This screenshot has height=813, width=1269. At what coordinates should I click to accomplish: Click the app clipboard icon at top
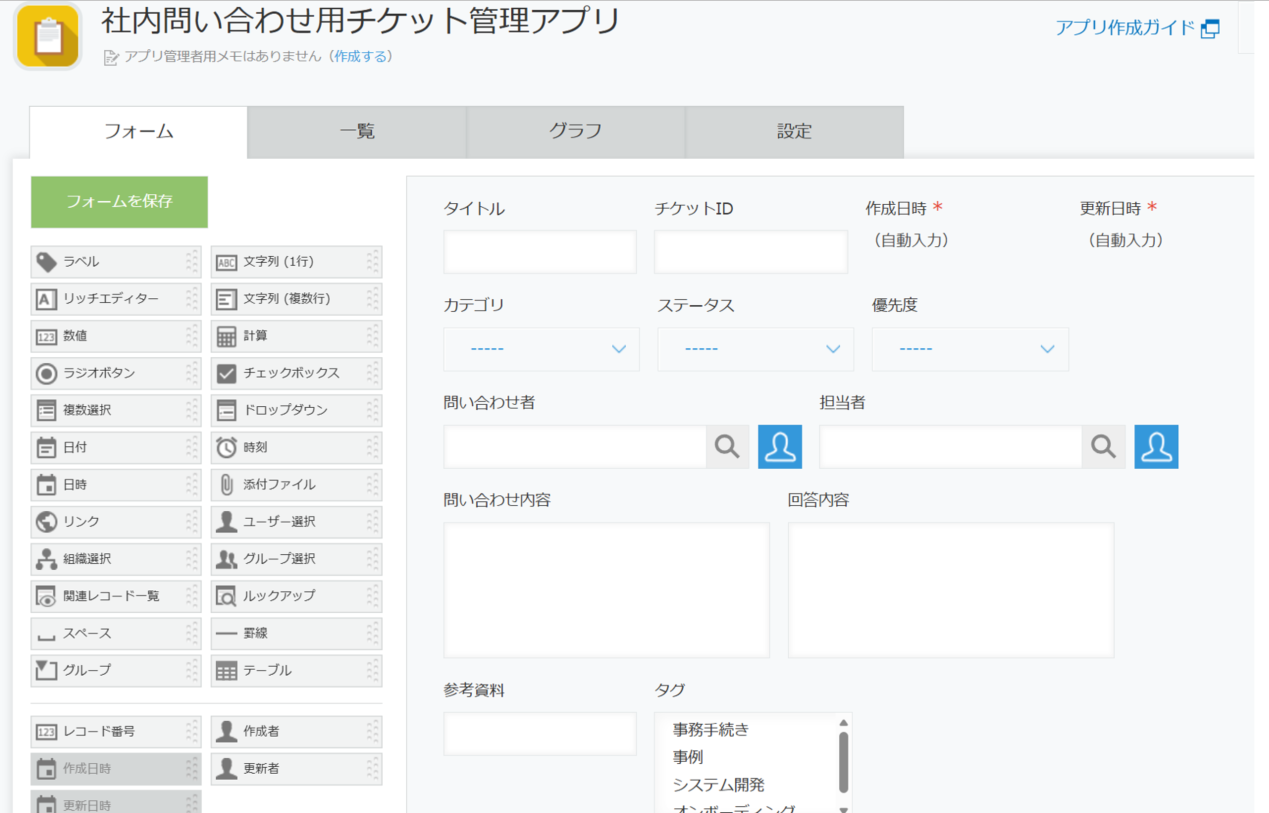point(47,36)
